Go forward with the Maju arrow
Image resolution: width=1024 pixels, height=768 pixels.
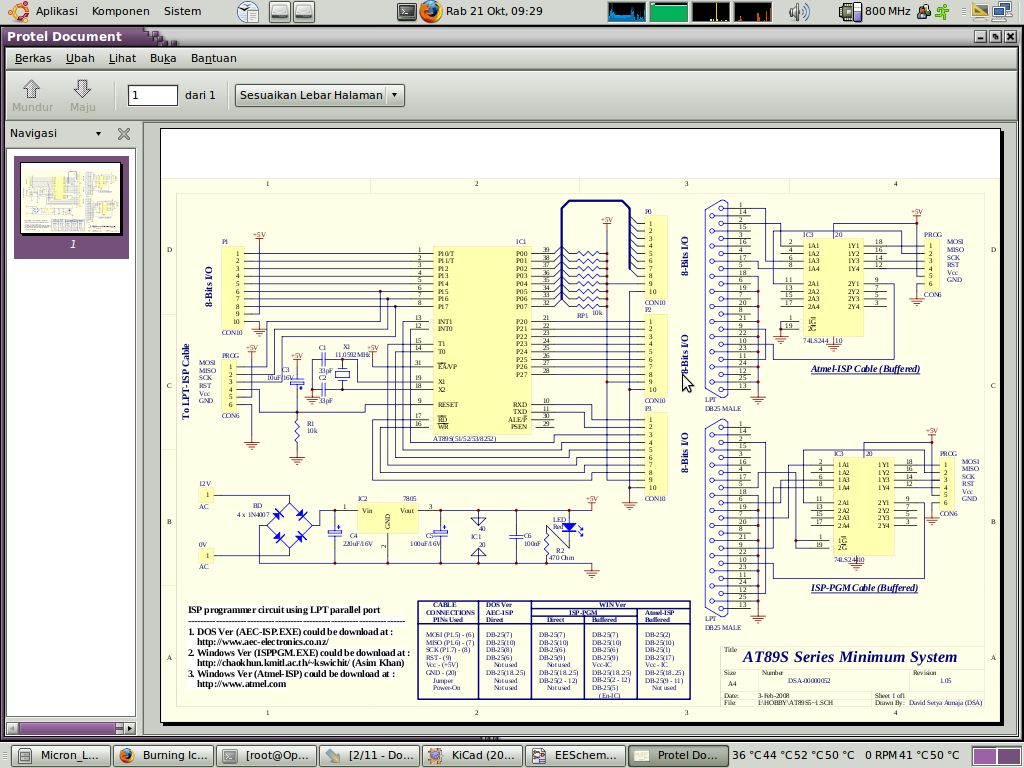[x=82, y=95]
